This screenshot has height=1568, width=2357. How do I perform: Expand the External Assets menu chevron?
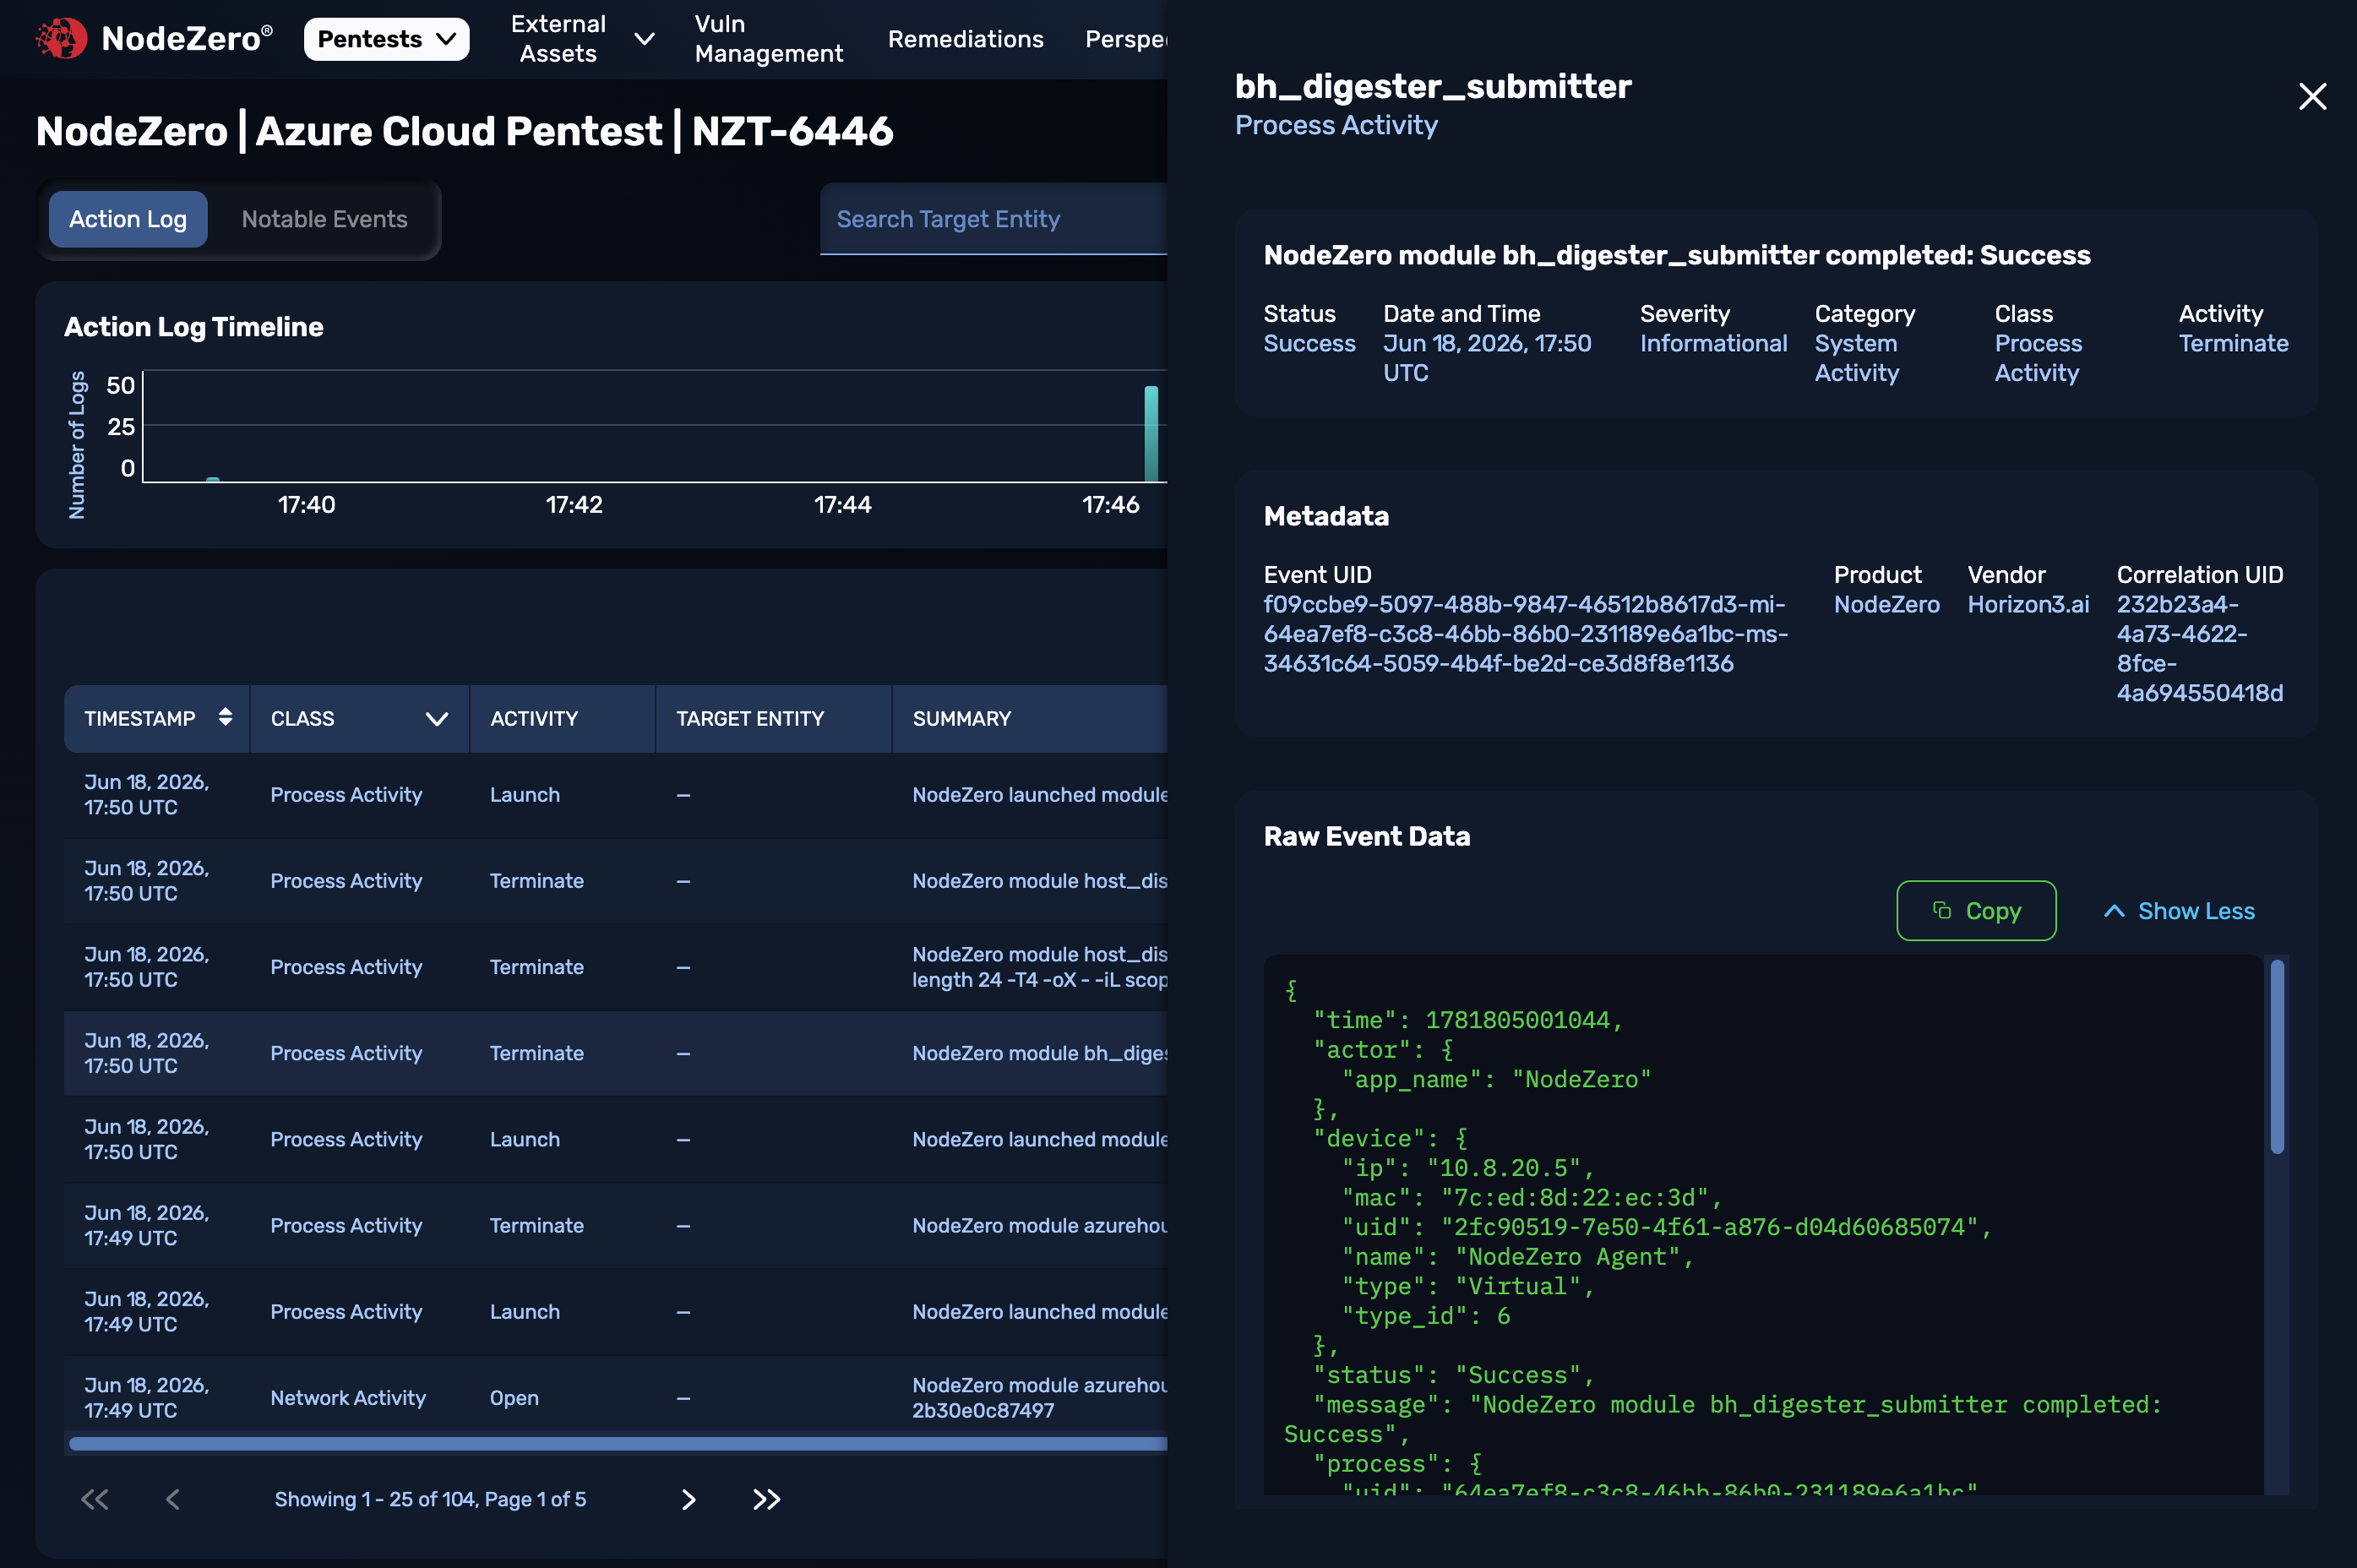click(x=645, y=39)
